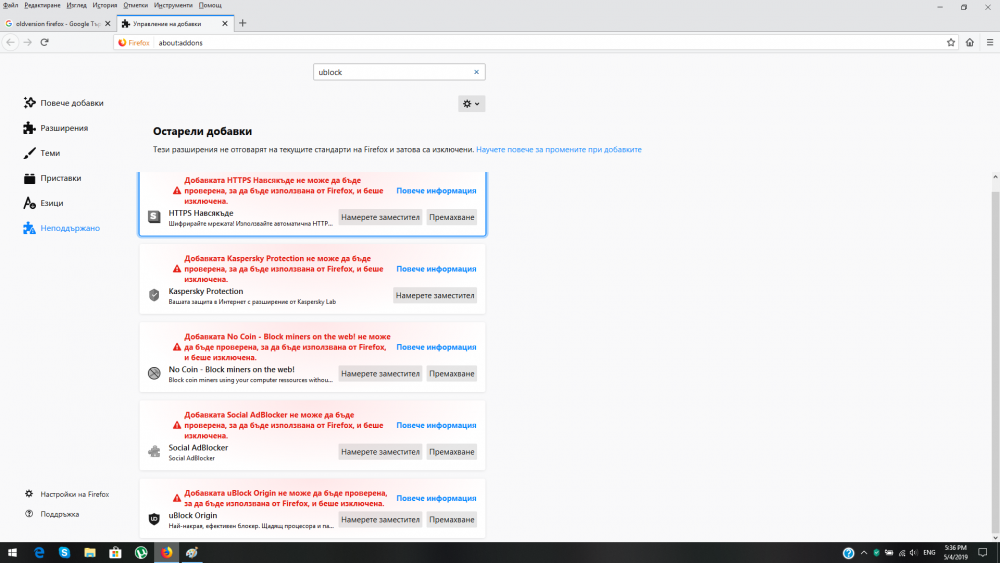Click the Firefox identity icon in address bar
The image size is (1000, 563).
tap(134, 43)
